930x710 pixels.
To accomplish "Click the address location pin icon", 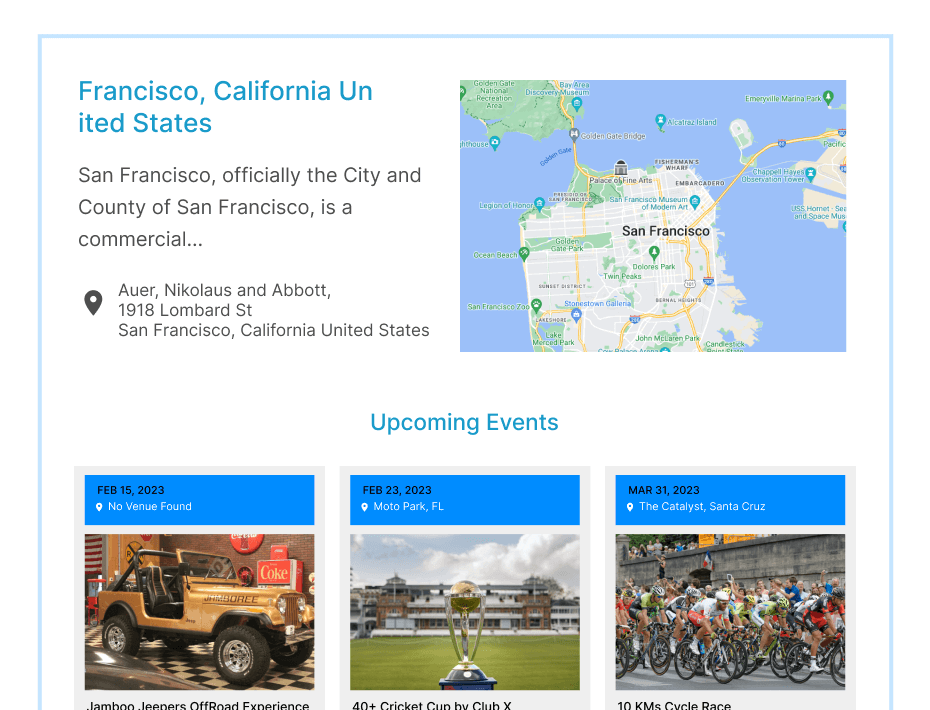I will [93, 302].
